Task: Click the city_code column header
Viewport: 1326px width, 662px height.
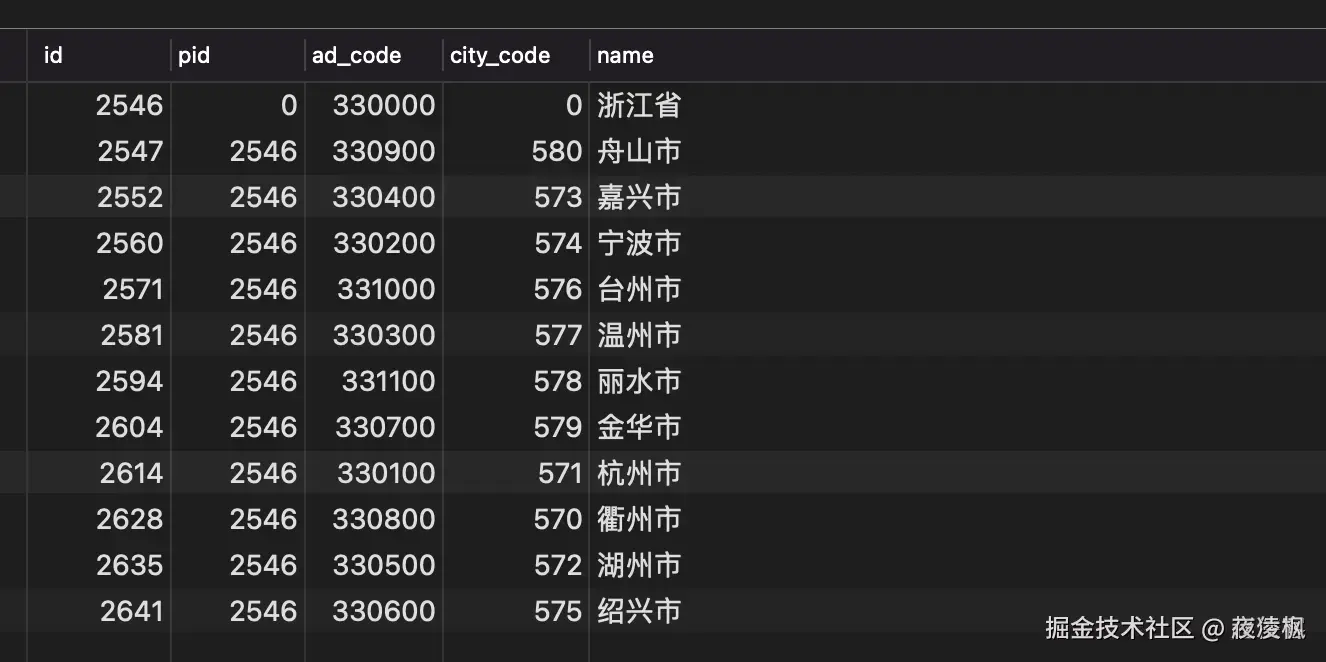Action: [x=499, y=56]
